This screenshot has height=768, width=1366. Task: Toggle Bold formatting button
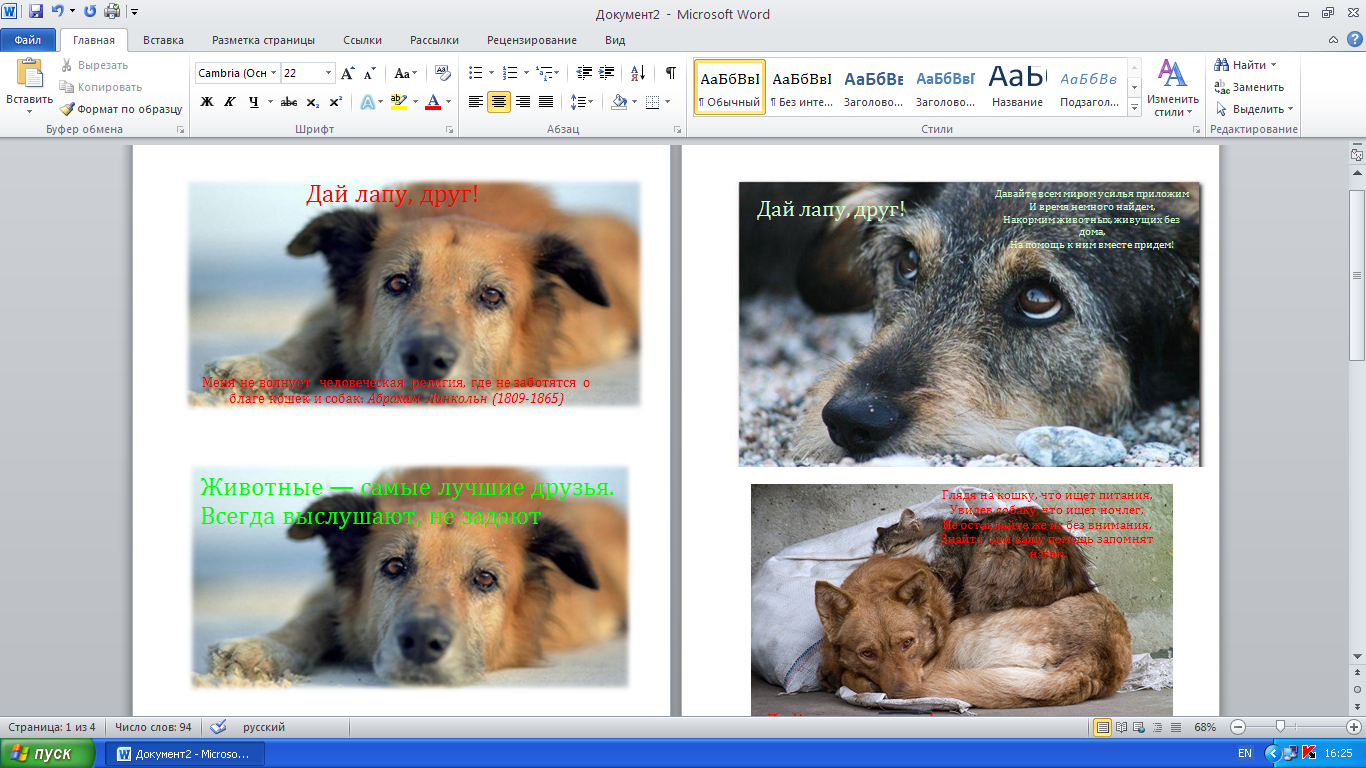click(207, 102)
